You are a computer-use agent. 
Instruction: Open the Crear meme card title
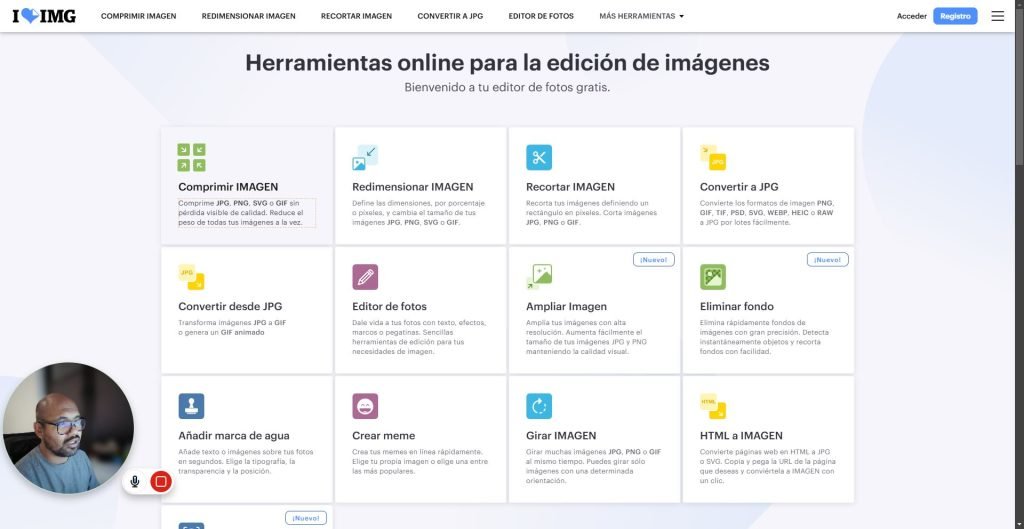(x=383, y=436)
